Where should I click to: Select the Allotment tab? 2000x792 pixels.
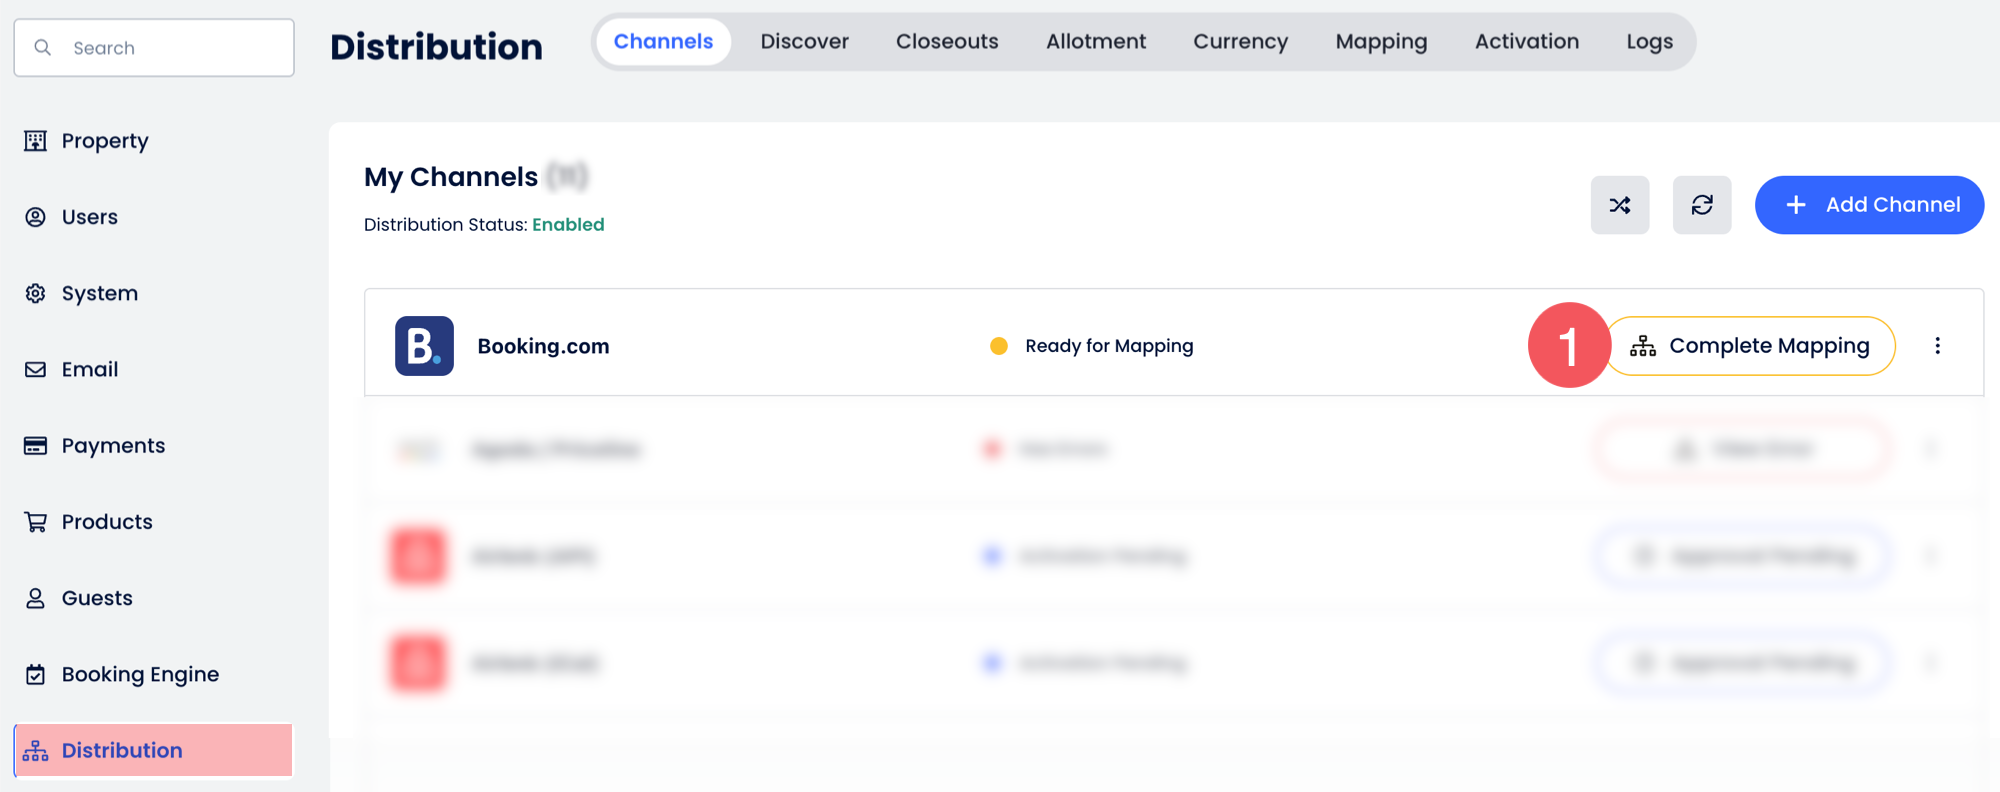[1095, 42]
